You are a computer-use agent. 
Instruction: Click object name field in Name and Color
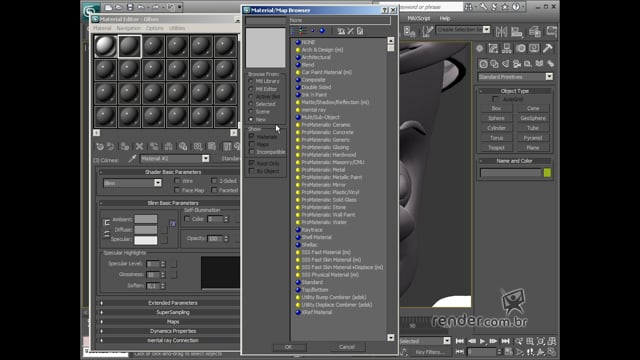(x=511, y=173)
